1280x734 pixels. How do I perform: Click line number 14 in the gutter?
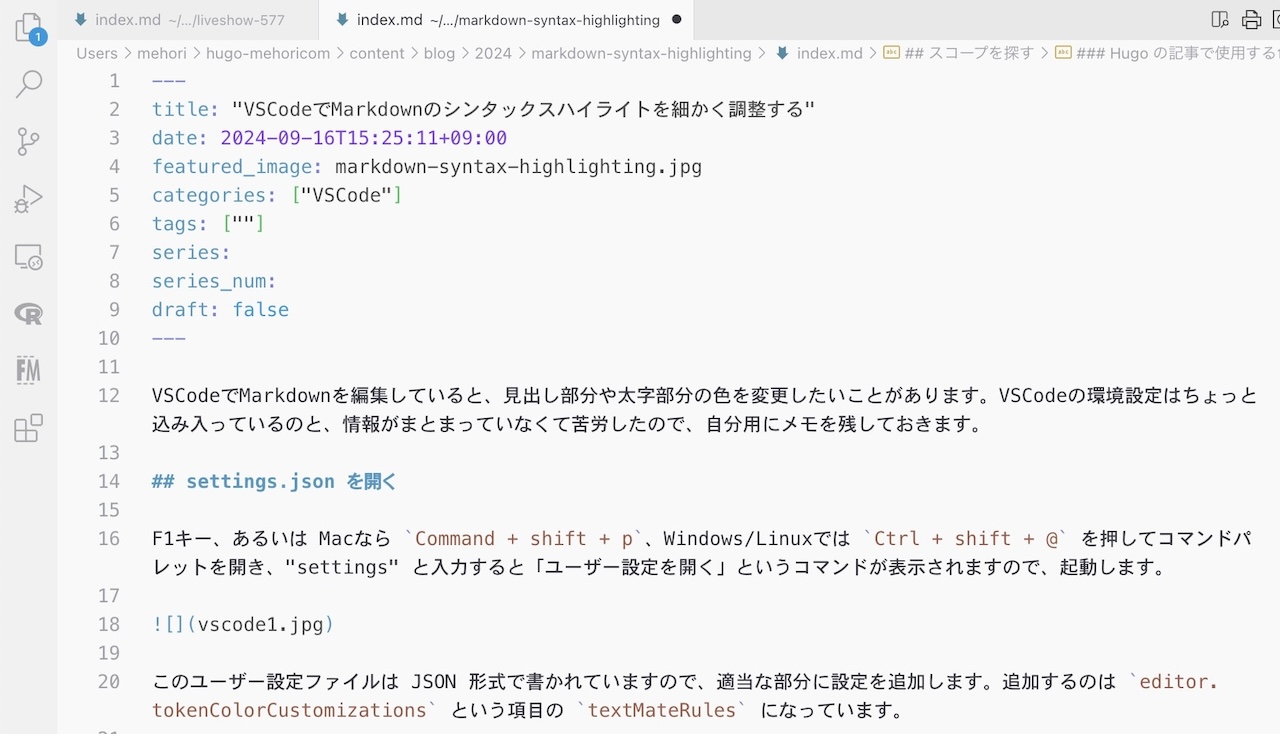[108, 482]
